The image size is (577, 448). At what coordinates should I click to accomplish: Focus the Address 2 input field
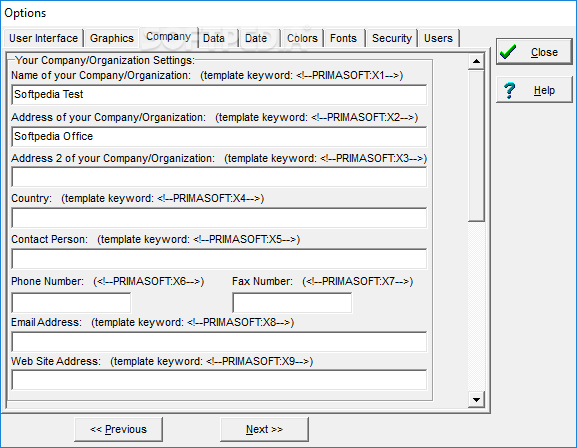pyautogui.click(x=219, y=177)
